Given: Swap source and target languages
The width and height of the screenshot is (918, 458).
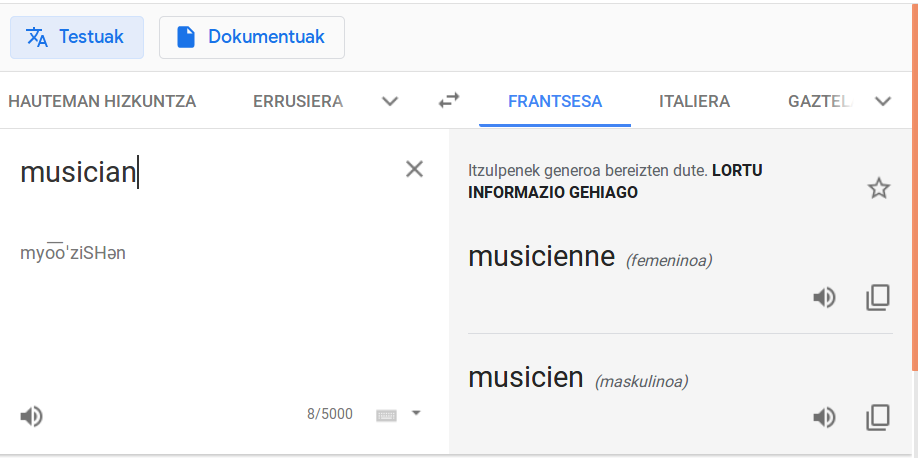Looking at the screenshot, I should [x=449, y=101].
